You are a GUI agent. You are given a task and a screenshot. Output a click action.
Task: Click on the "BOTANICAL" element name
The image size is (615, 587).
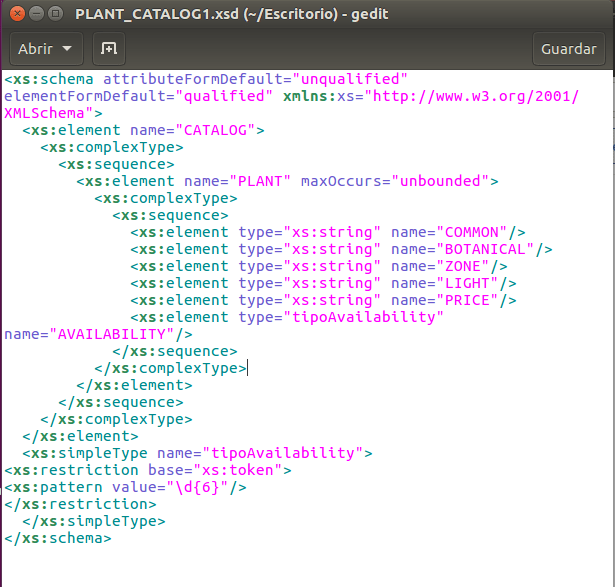click(x=487, y=249)
